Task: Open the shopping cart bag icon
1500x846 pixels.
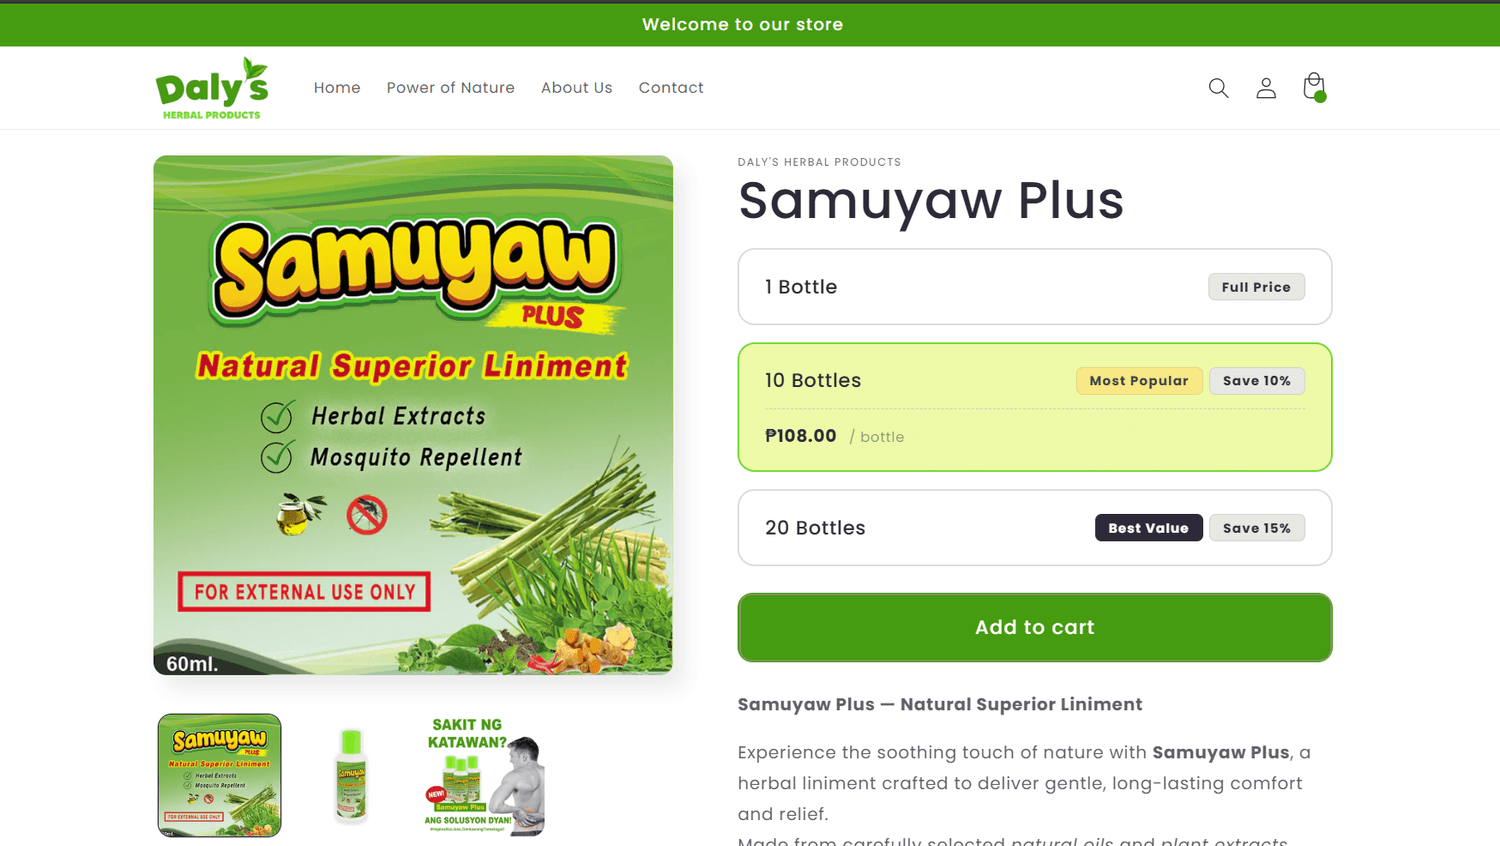Action: coord(1314,87)
